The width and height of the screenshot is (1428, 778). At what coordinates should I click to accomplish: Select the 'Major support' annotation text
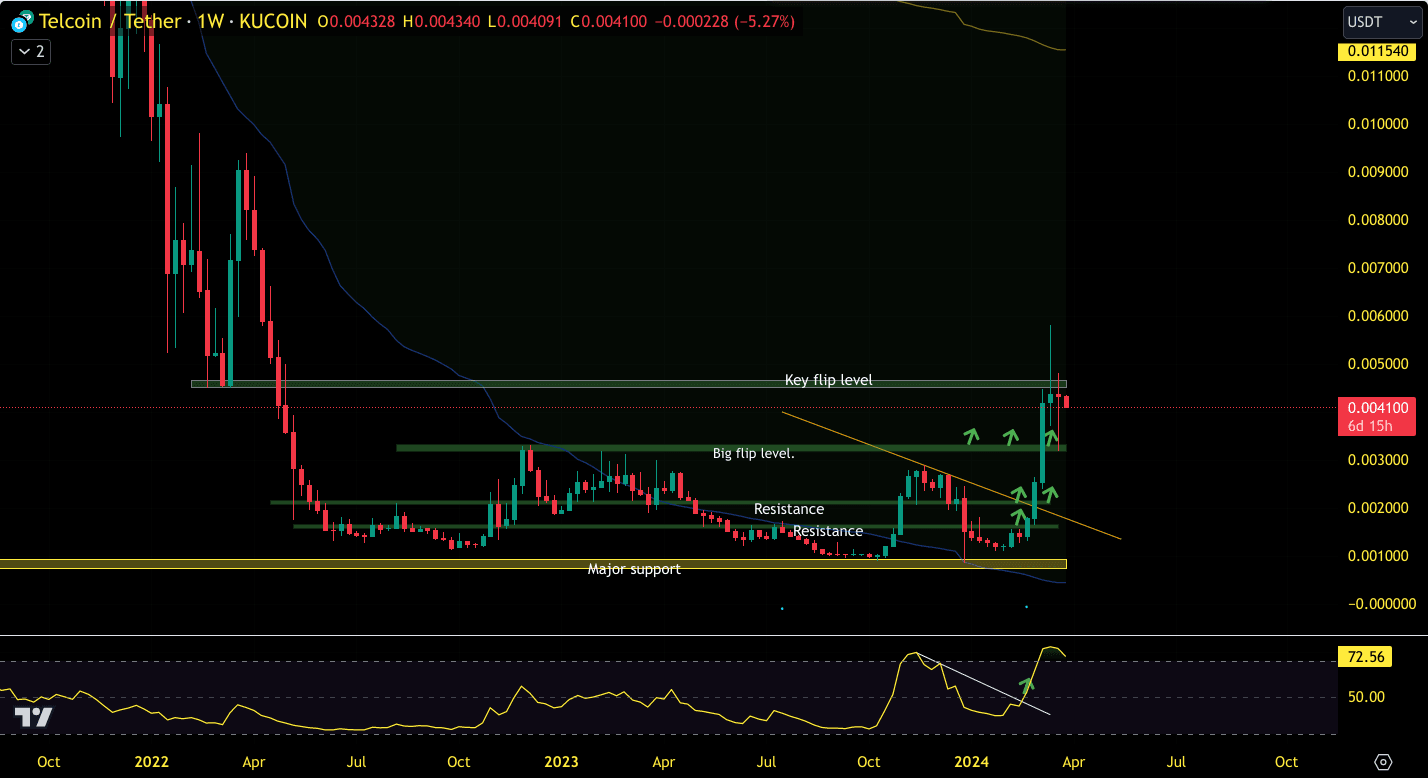coord(634,569)
